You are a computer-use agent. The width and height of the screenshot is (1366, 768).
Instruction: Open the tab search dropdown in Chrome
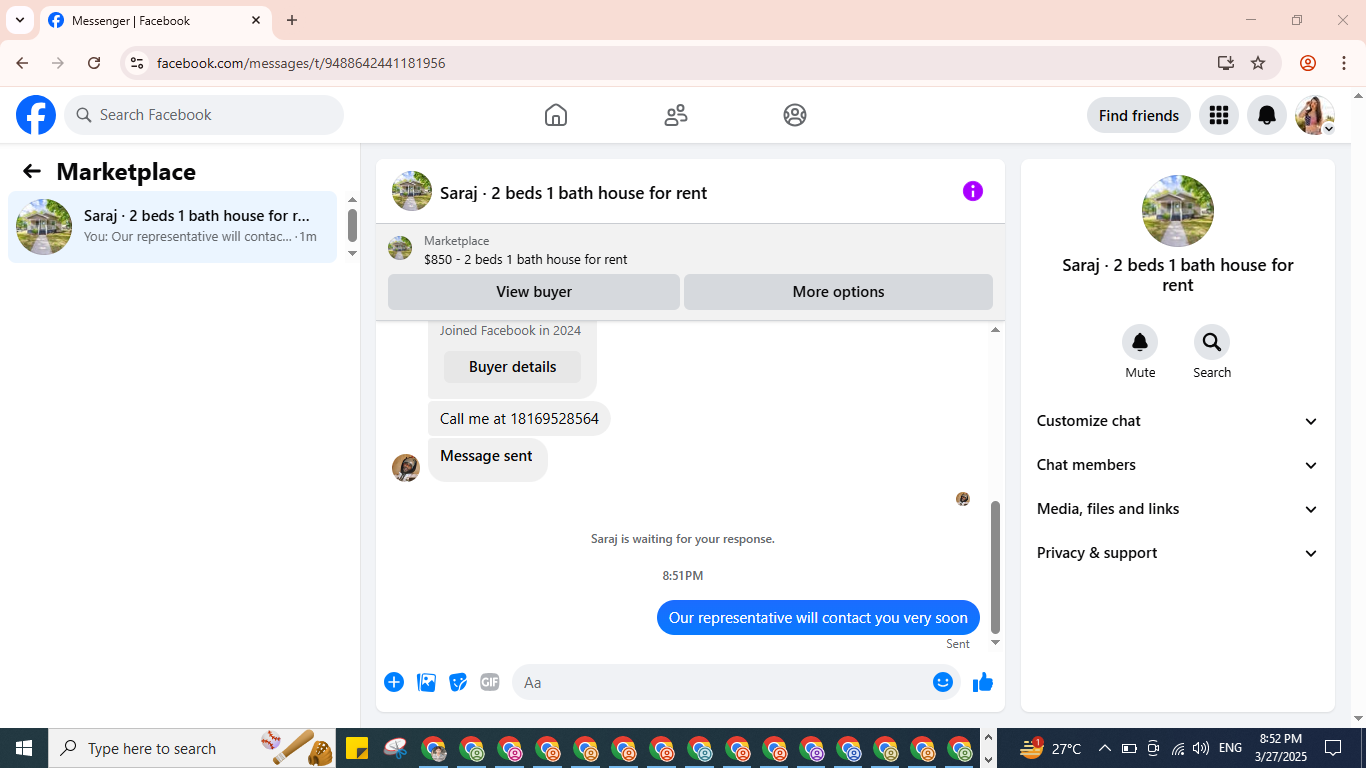[19, 20]
